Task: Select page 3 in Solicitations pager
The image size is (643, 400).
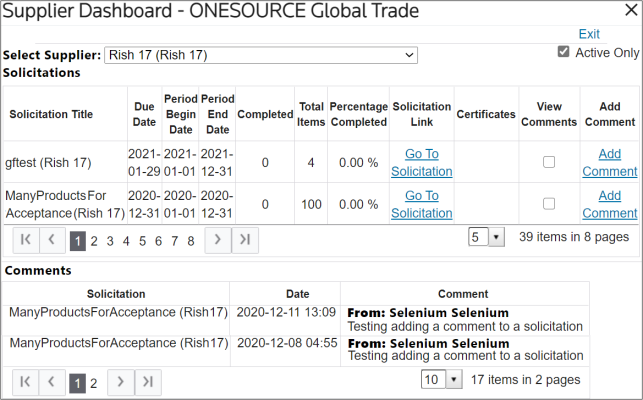Action: pos(110,241)
